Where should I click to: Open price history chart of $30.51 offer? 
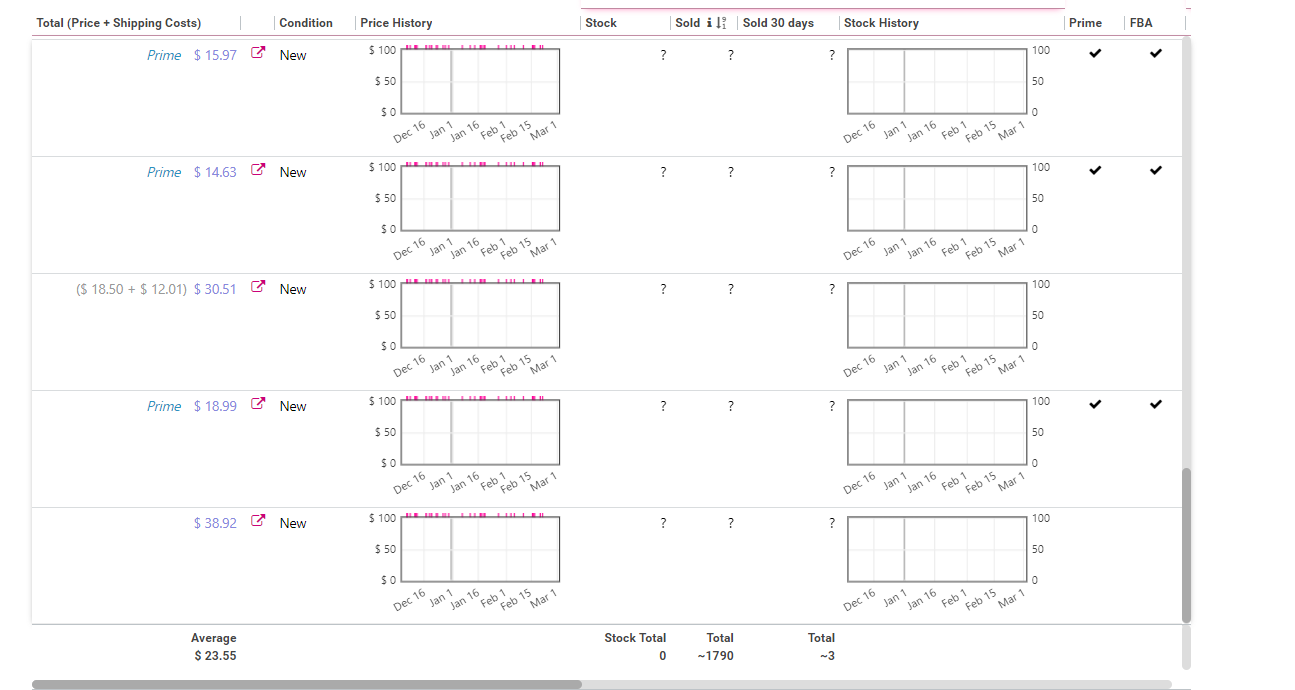[479, 315]
